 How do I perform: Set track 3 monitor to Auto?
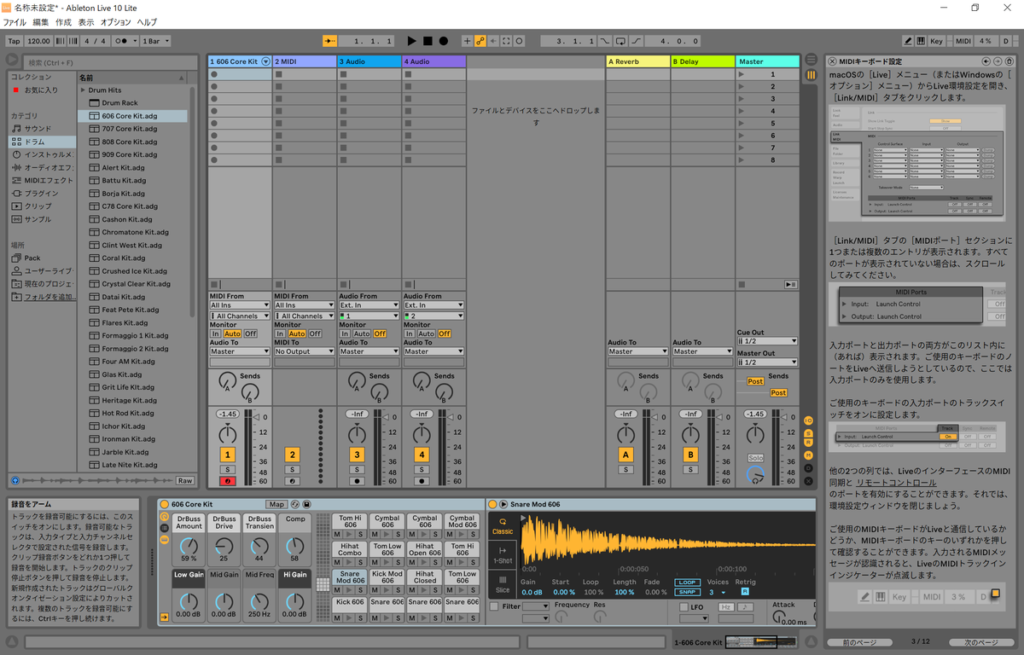[x=361, y=334]
